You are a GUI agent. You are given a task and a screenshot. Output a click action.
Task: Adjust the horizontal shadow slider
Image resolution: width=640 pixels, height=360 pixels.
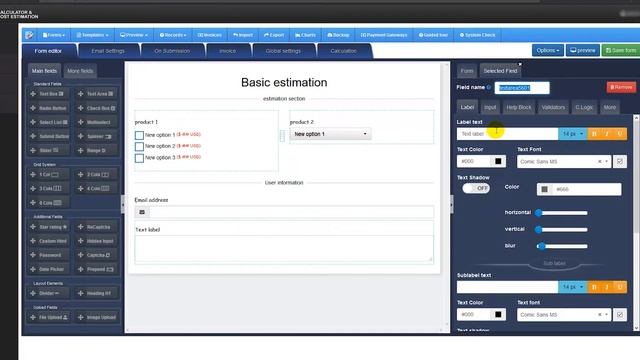point(562,213)
